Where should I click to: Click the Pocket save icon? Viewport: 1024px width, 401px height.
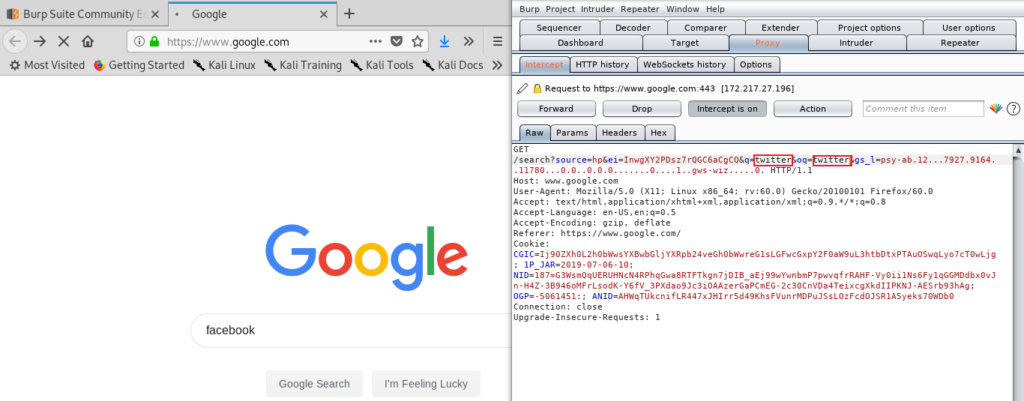[x=396, y=41]
